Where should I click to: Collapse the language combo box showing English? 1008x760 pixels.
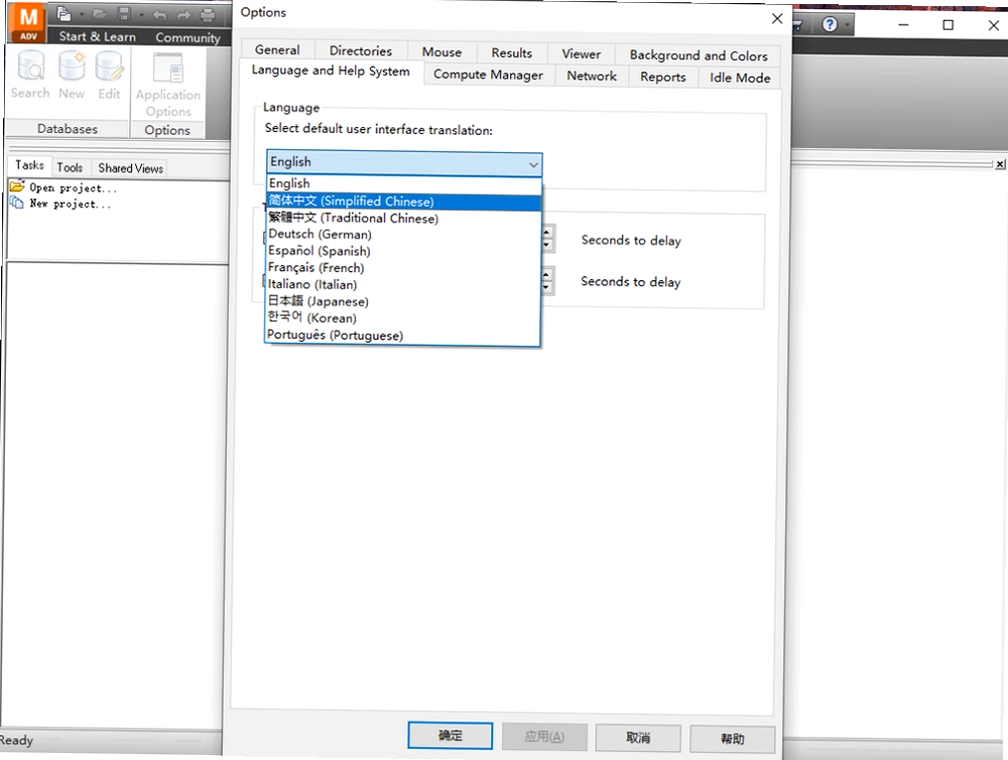click(x=404, y=163)
